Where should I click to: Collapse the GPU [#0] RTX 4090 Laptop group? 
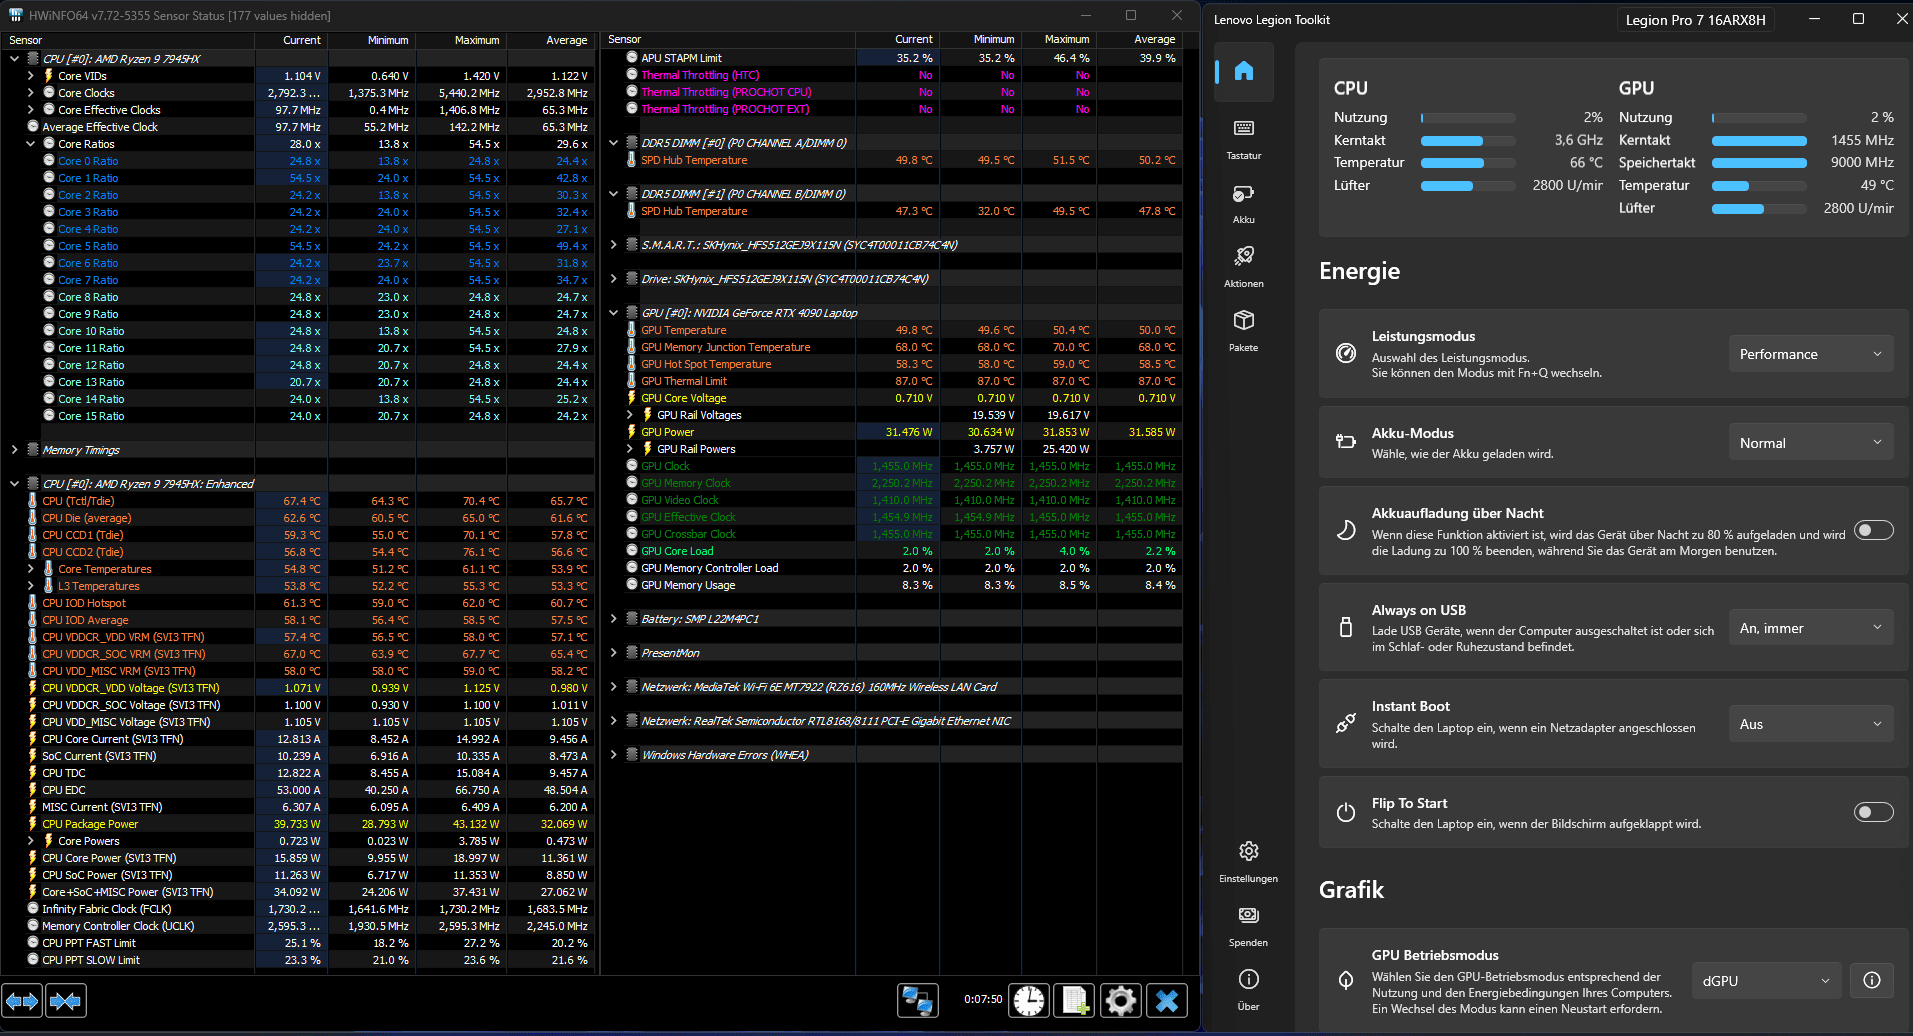613,313
